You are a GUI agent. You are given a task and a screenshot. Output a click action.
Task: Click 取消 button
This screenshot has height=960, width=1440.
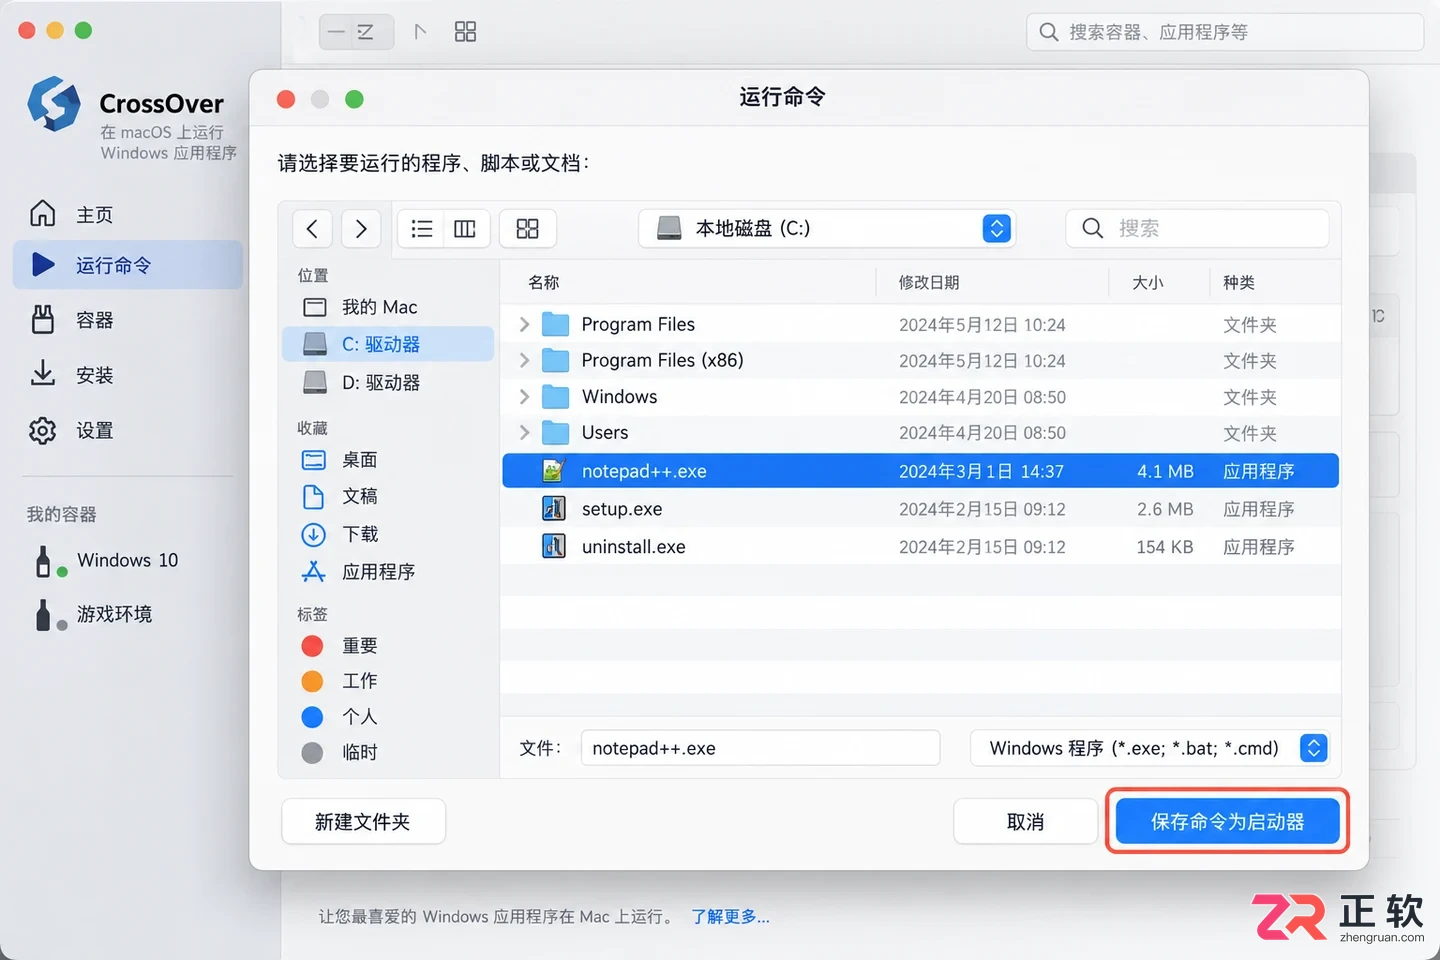(1025, 822)
